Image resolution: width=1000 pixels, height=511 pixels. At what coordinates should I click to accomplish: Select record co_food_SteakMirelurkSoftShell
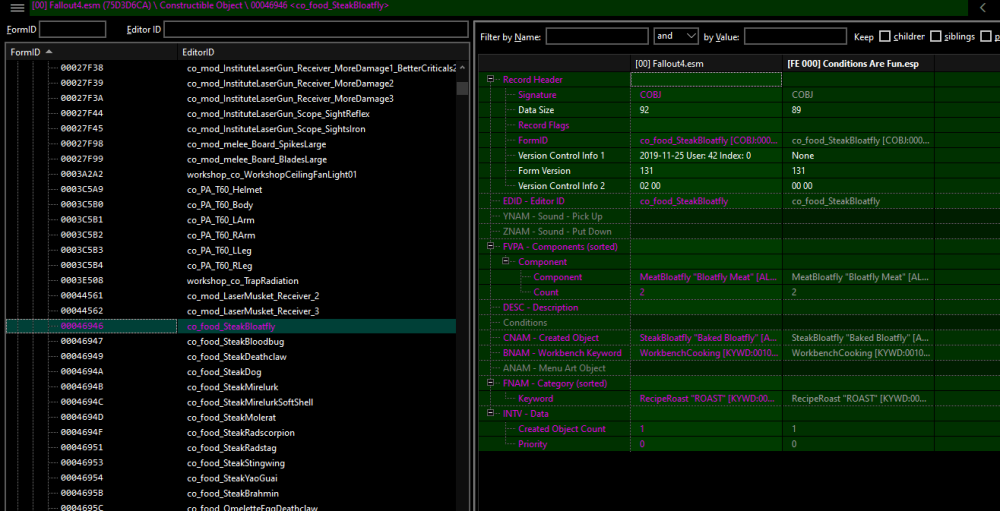(x=249, y=402)
